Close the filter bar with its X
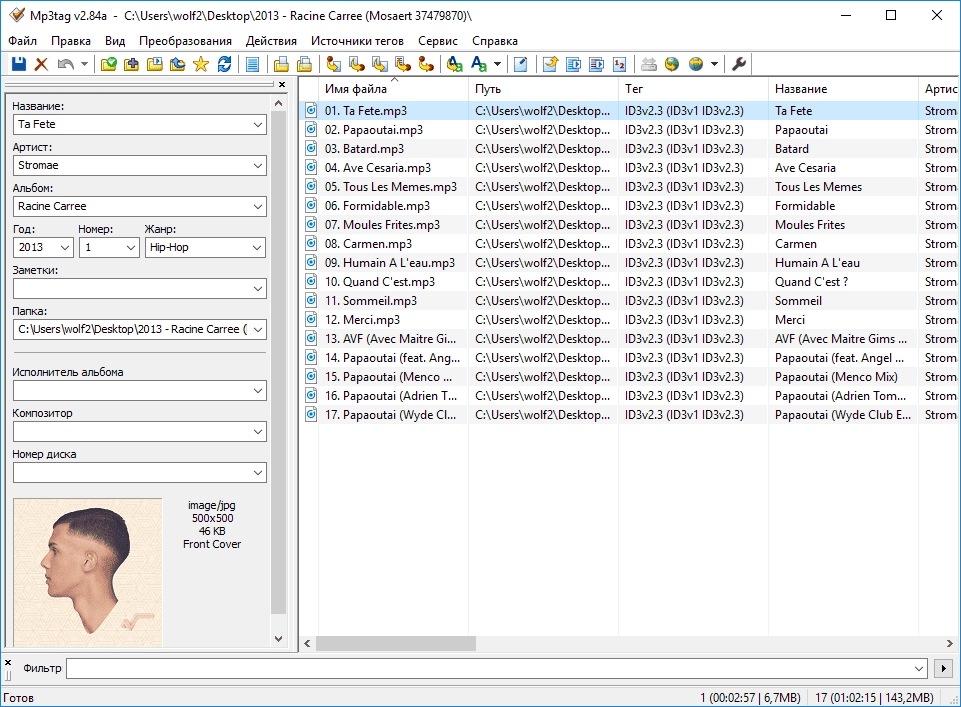The width and height of the screenshot is (961, 707). coord(8,662)
